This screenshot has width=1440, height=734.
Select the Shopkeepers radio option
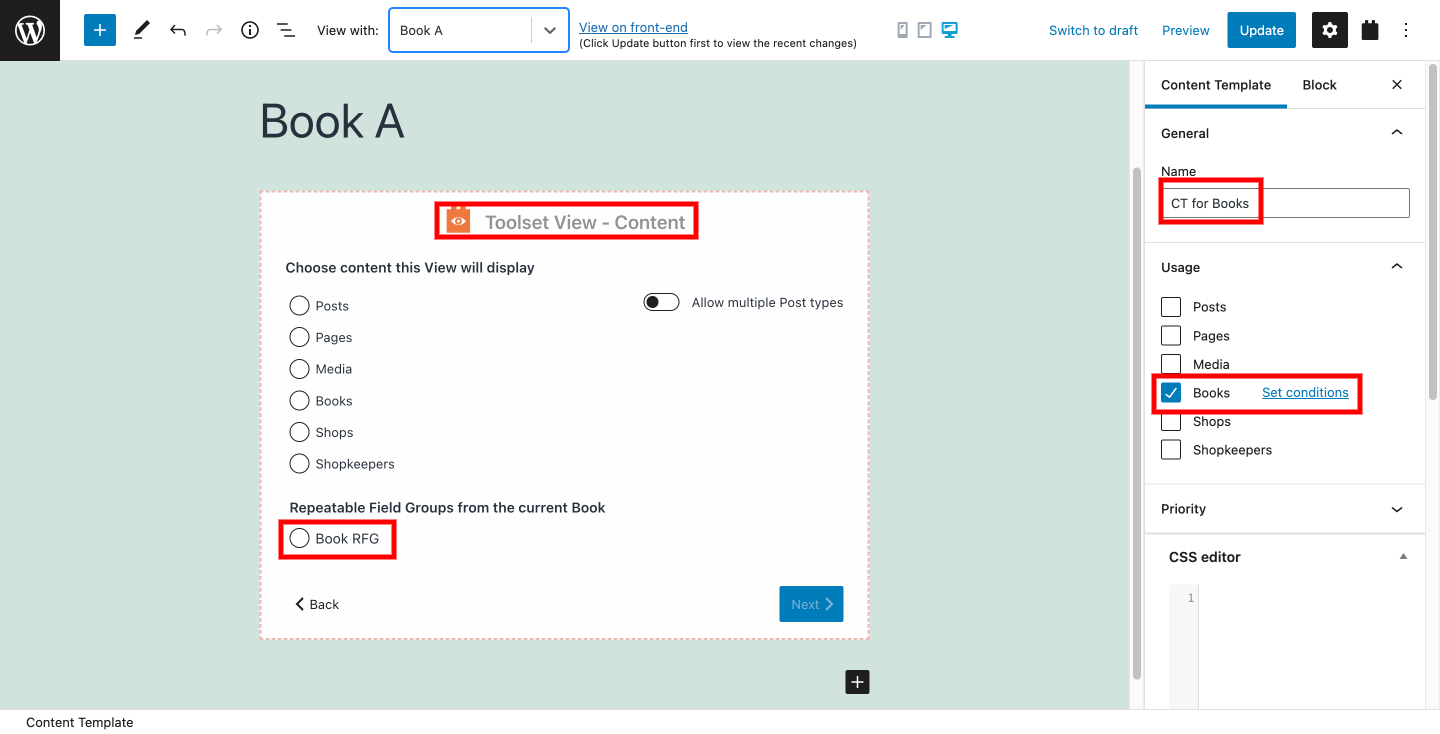tap(299, 464)
